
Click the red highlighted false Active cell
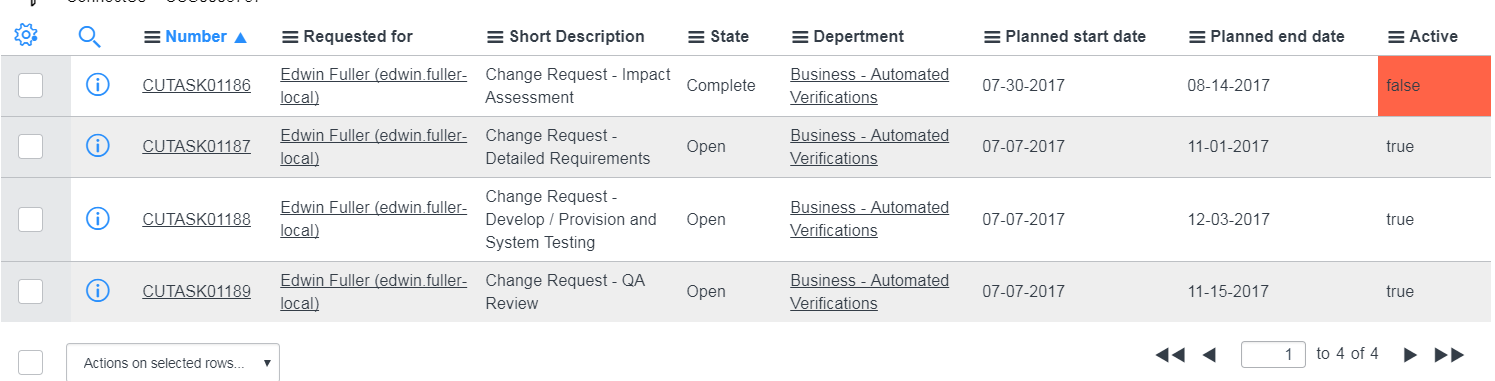click(x=1434, y=85)
